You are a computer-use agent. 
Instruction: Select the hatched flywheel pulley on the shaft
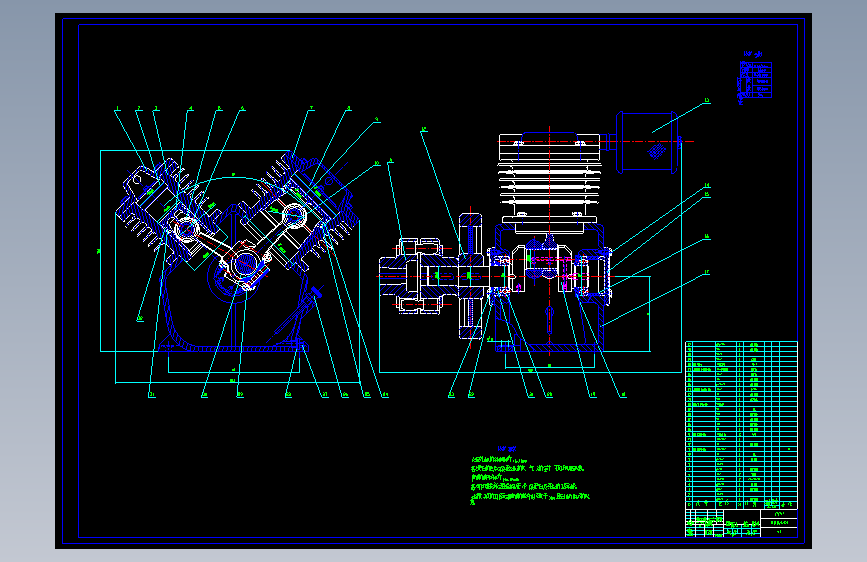[x=471, y=275]
